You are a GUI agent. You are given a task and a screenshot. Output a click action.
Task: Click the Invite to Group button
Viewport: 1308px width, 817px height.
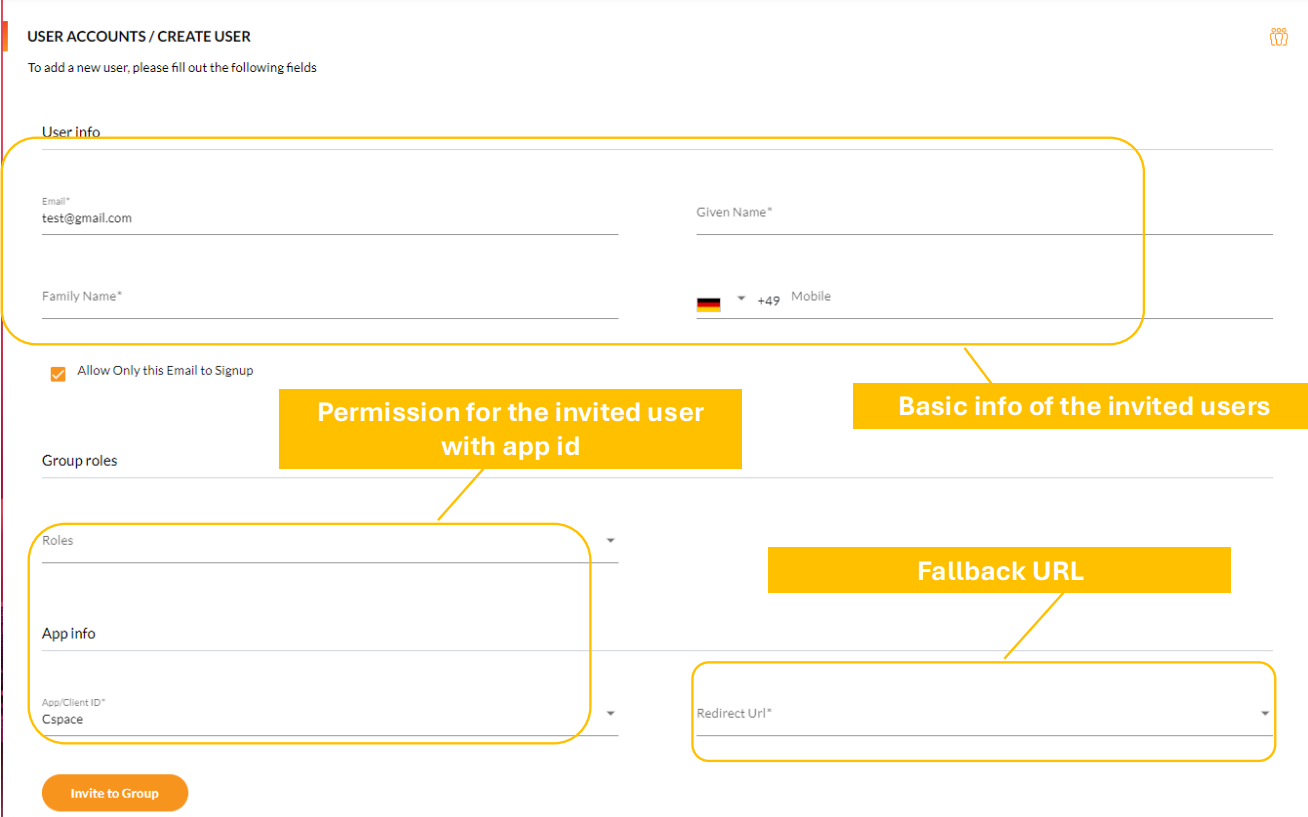point(114,792)
